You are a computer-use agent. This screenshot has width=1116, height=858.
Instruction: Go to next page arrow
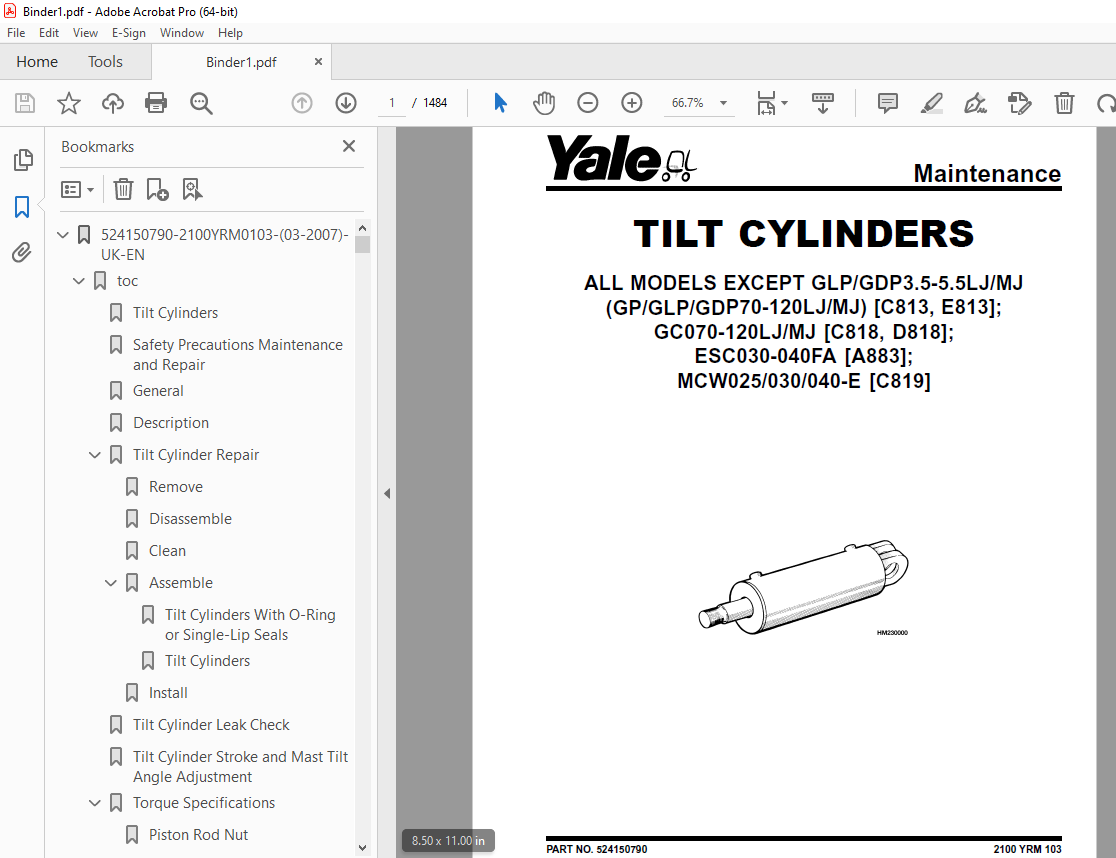tap(346, 103)
